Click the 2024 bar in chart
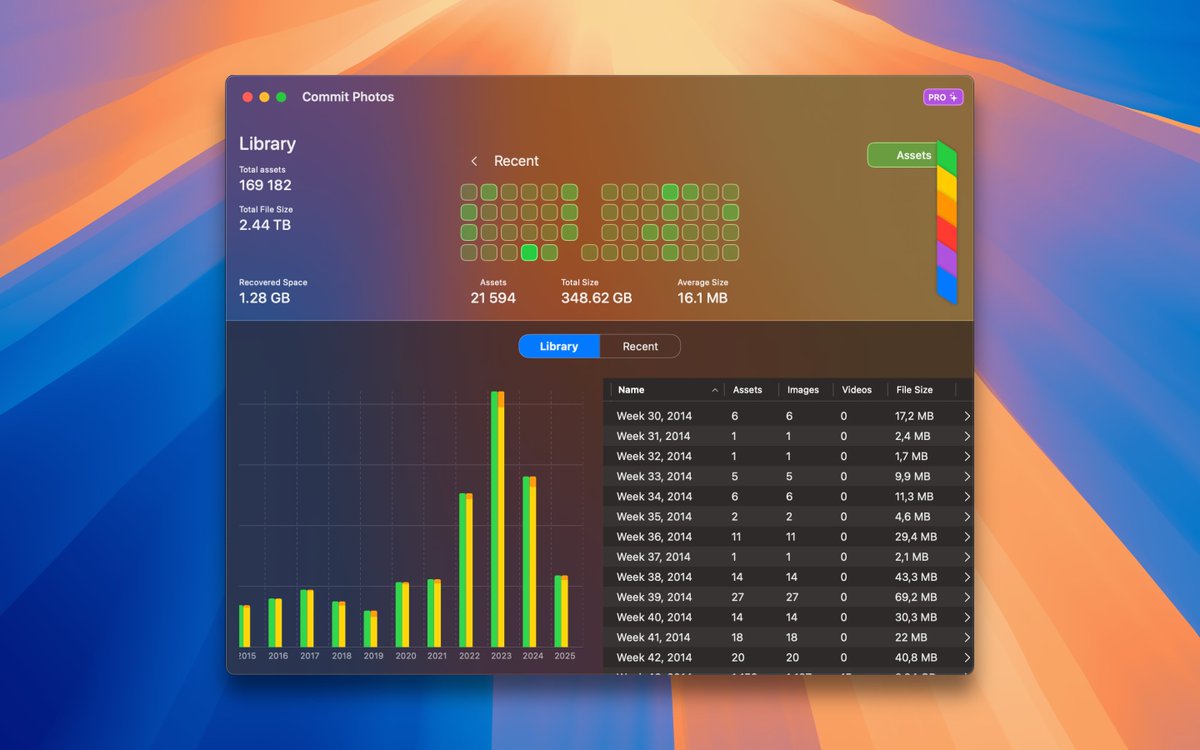 pyautogui.click(x=529, y=562)
